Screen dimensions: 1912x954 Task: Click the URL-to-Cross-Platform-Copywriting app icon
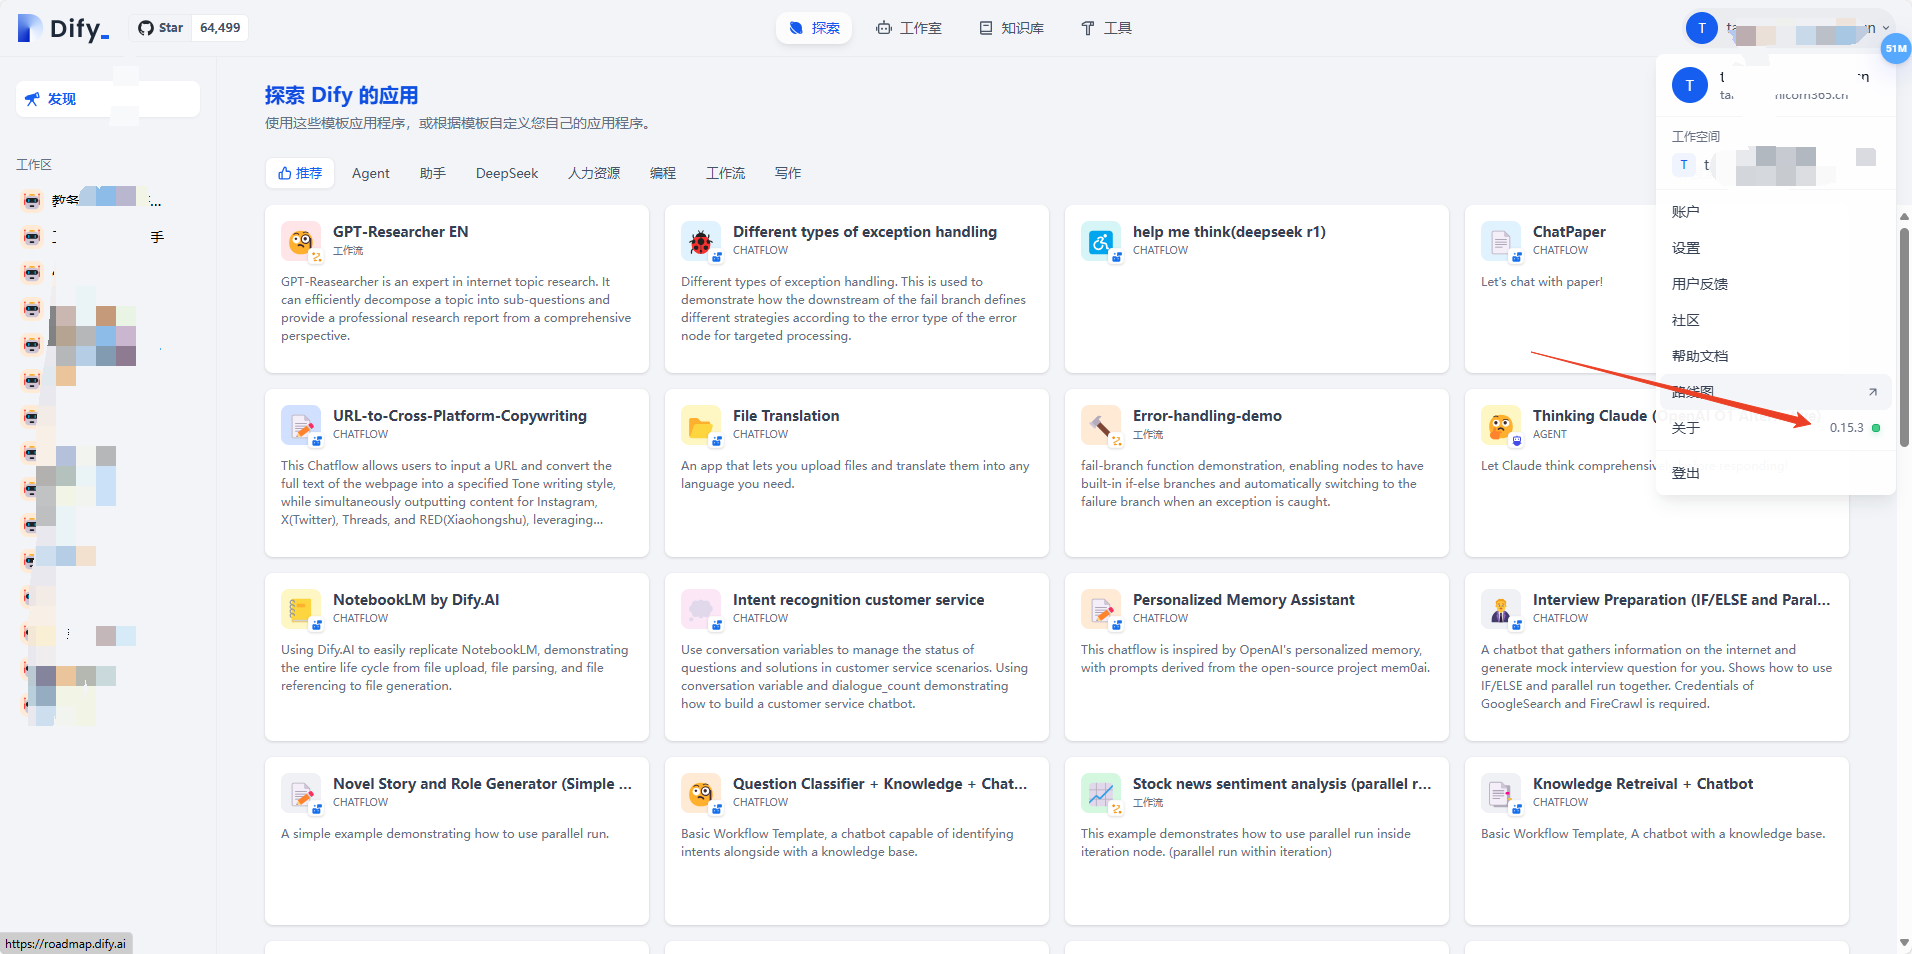coord(301,425)
